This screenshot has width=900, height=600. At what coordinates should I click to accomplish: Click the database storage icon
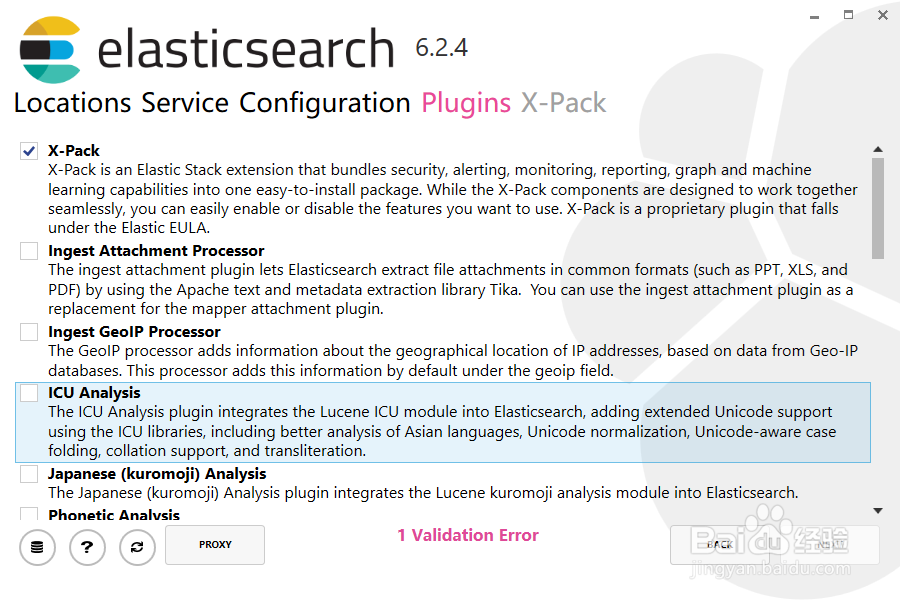pos(37,547)
